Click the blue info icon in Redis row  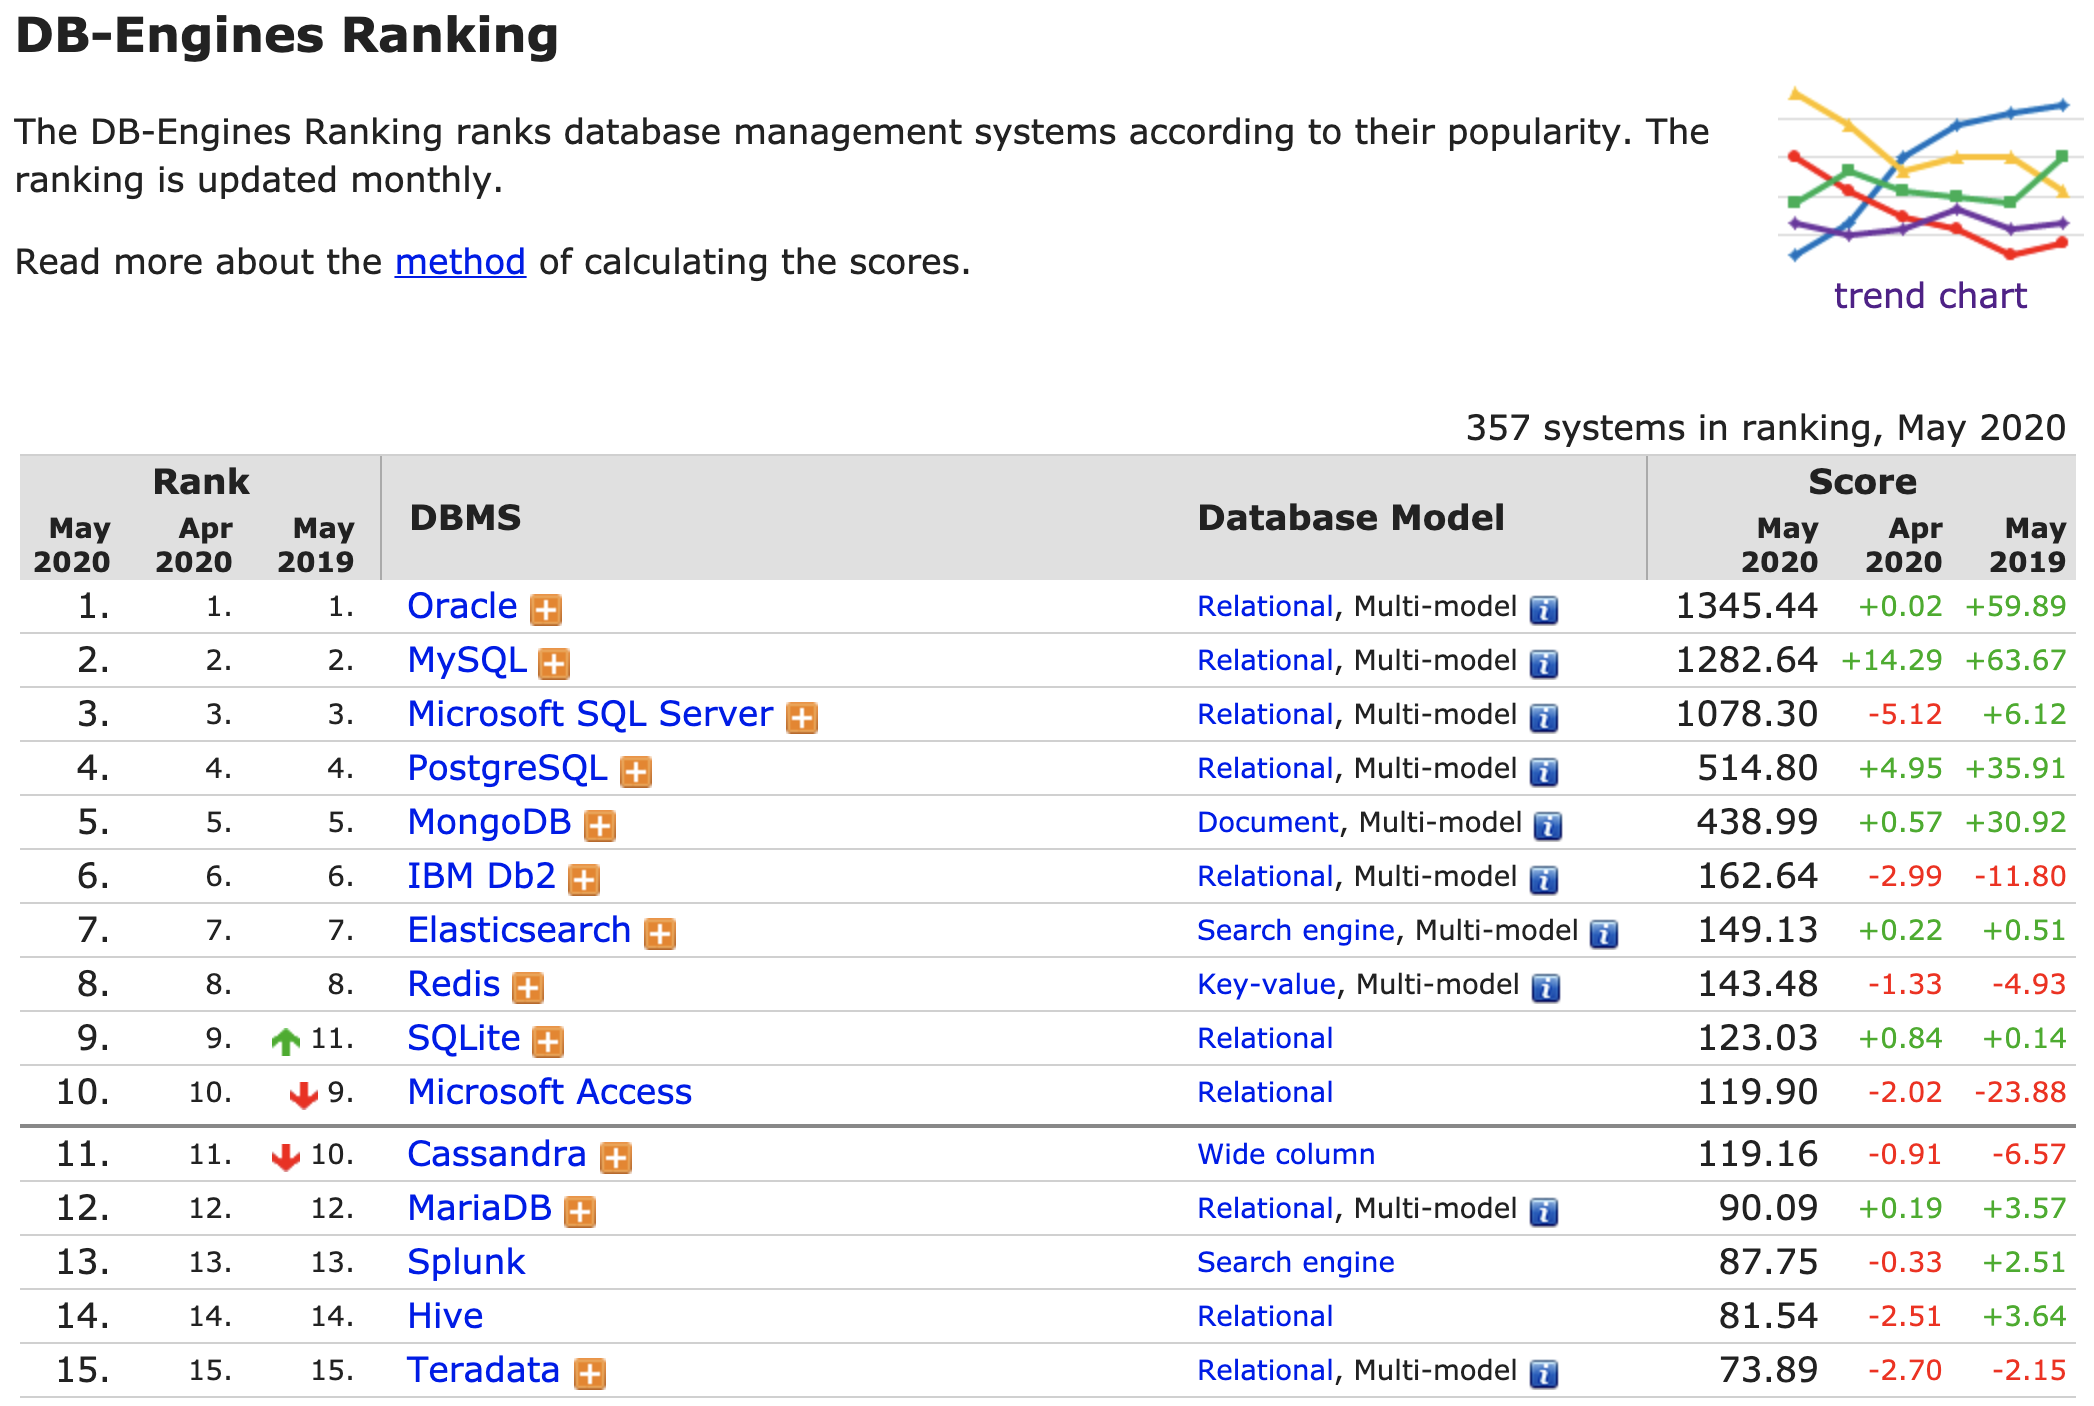(1546, 987)
